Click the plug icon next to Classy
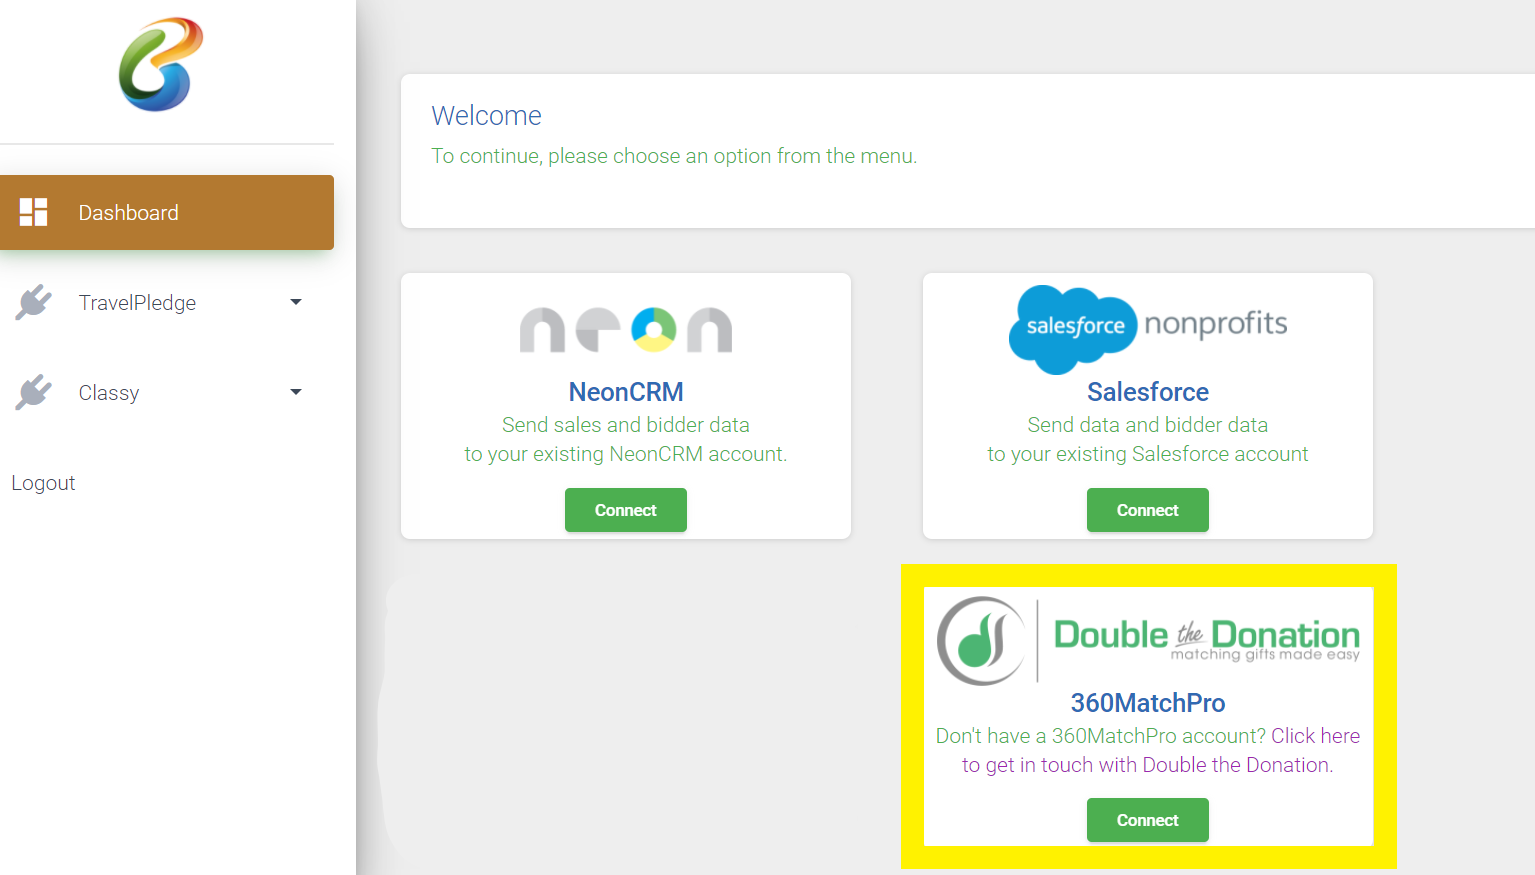 coord(33,392)
